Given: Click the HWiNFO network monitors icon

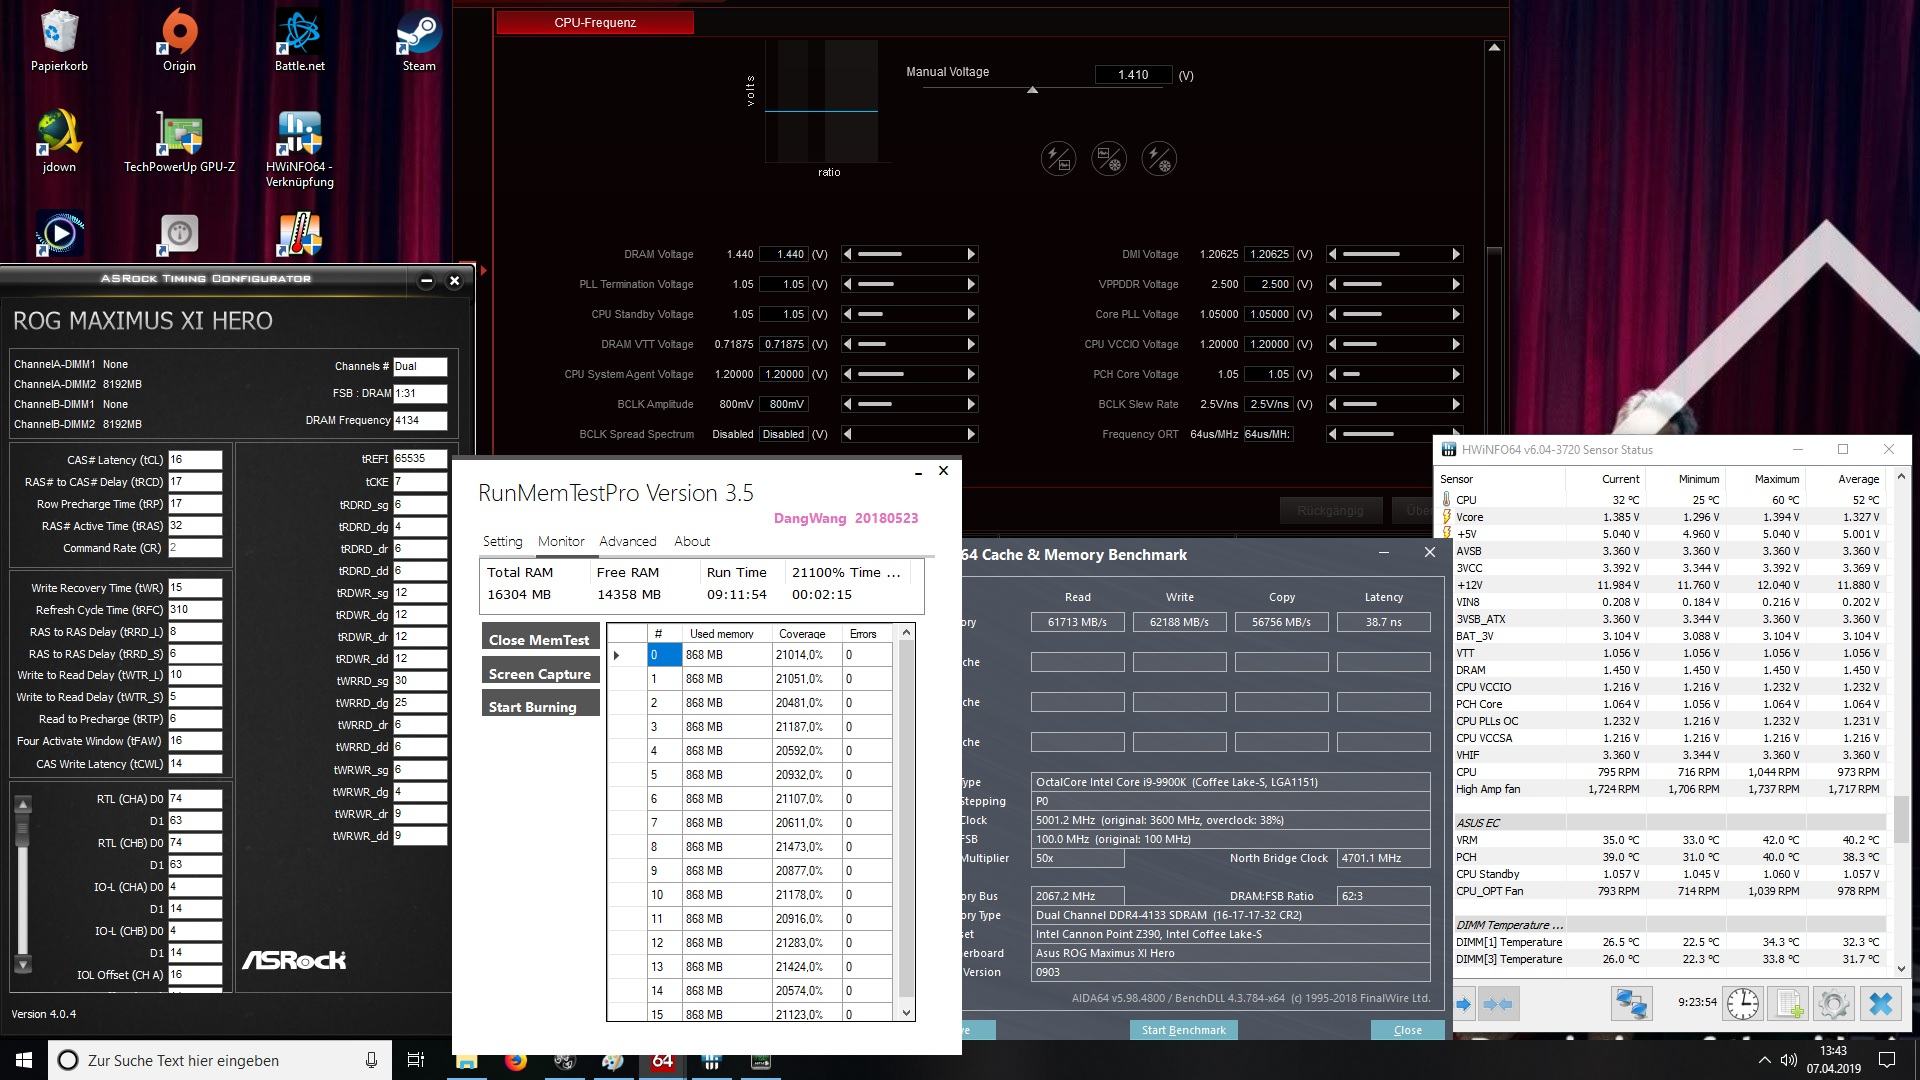Looking at the screenshot, I should pos(1631,1003).
